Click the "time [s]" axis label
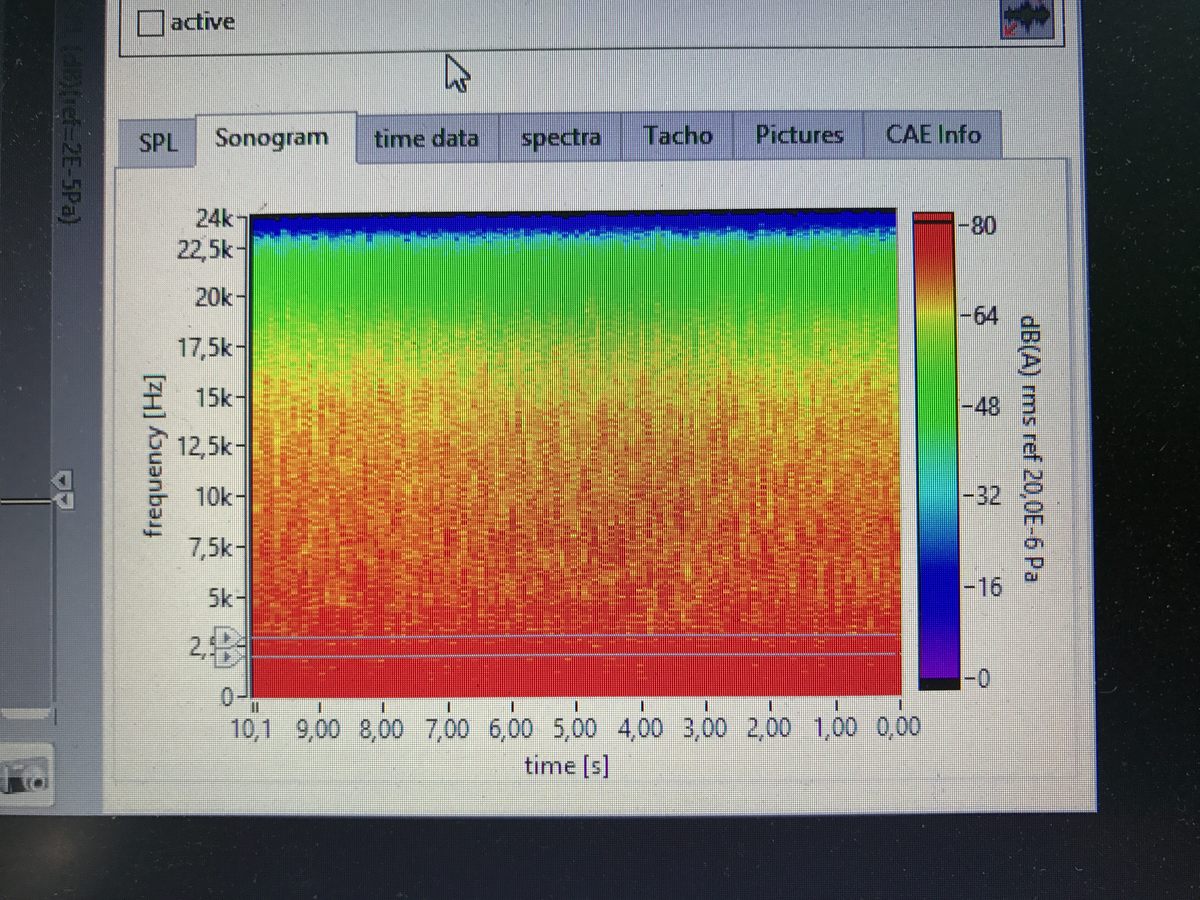 coord(568,766)
